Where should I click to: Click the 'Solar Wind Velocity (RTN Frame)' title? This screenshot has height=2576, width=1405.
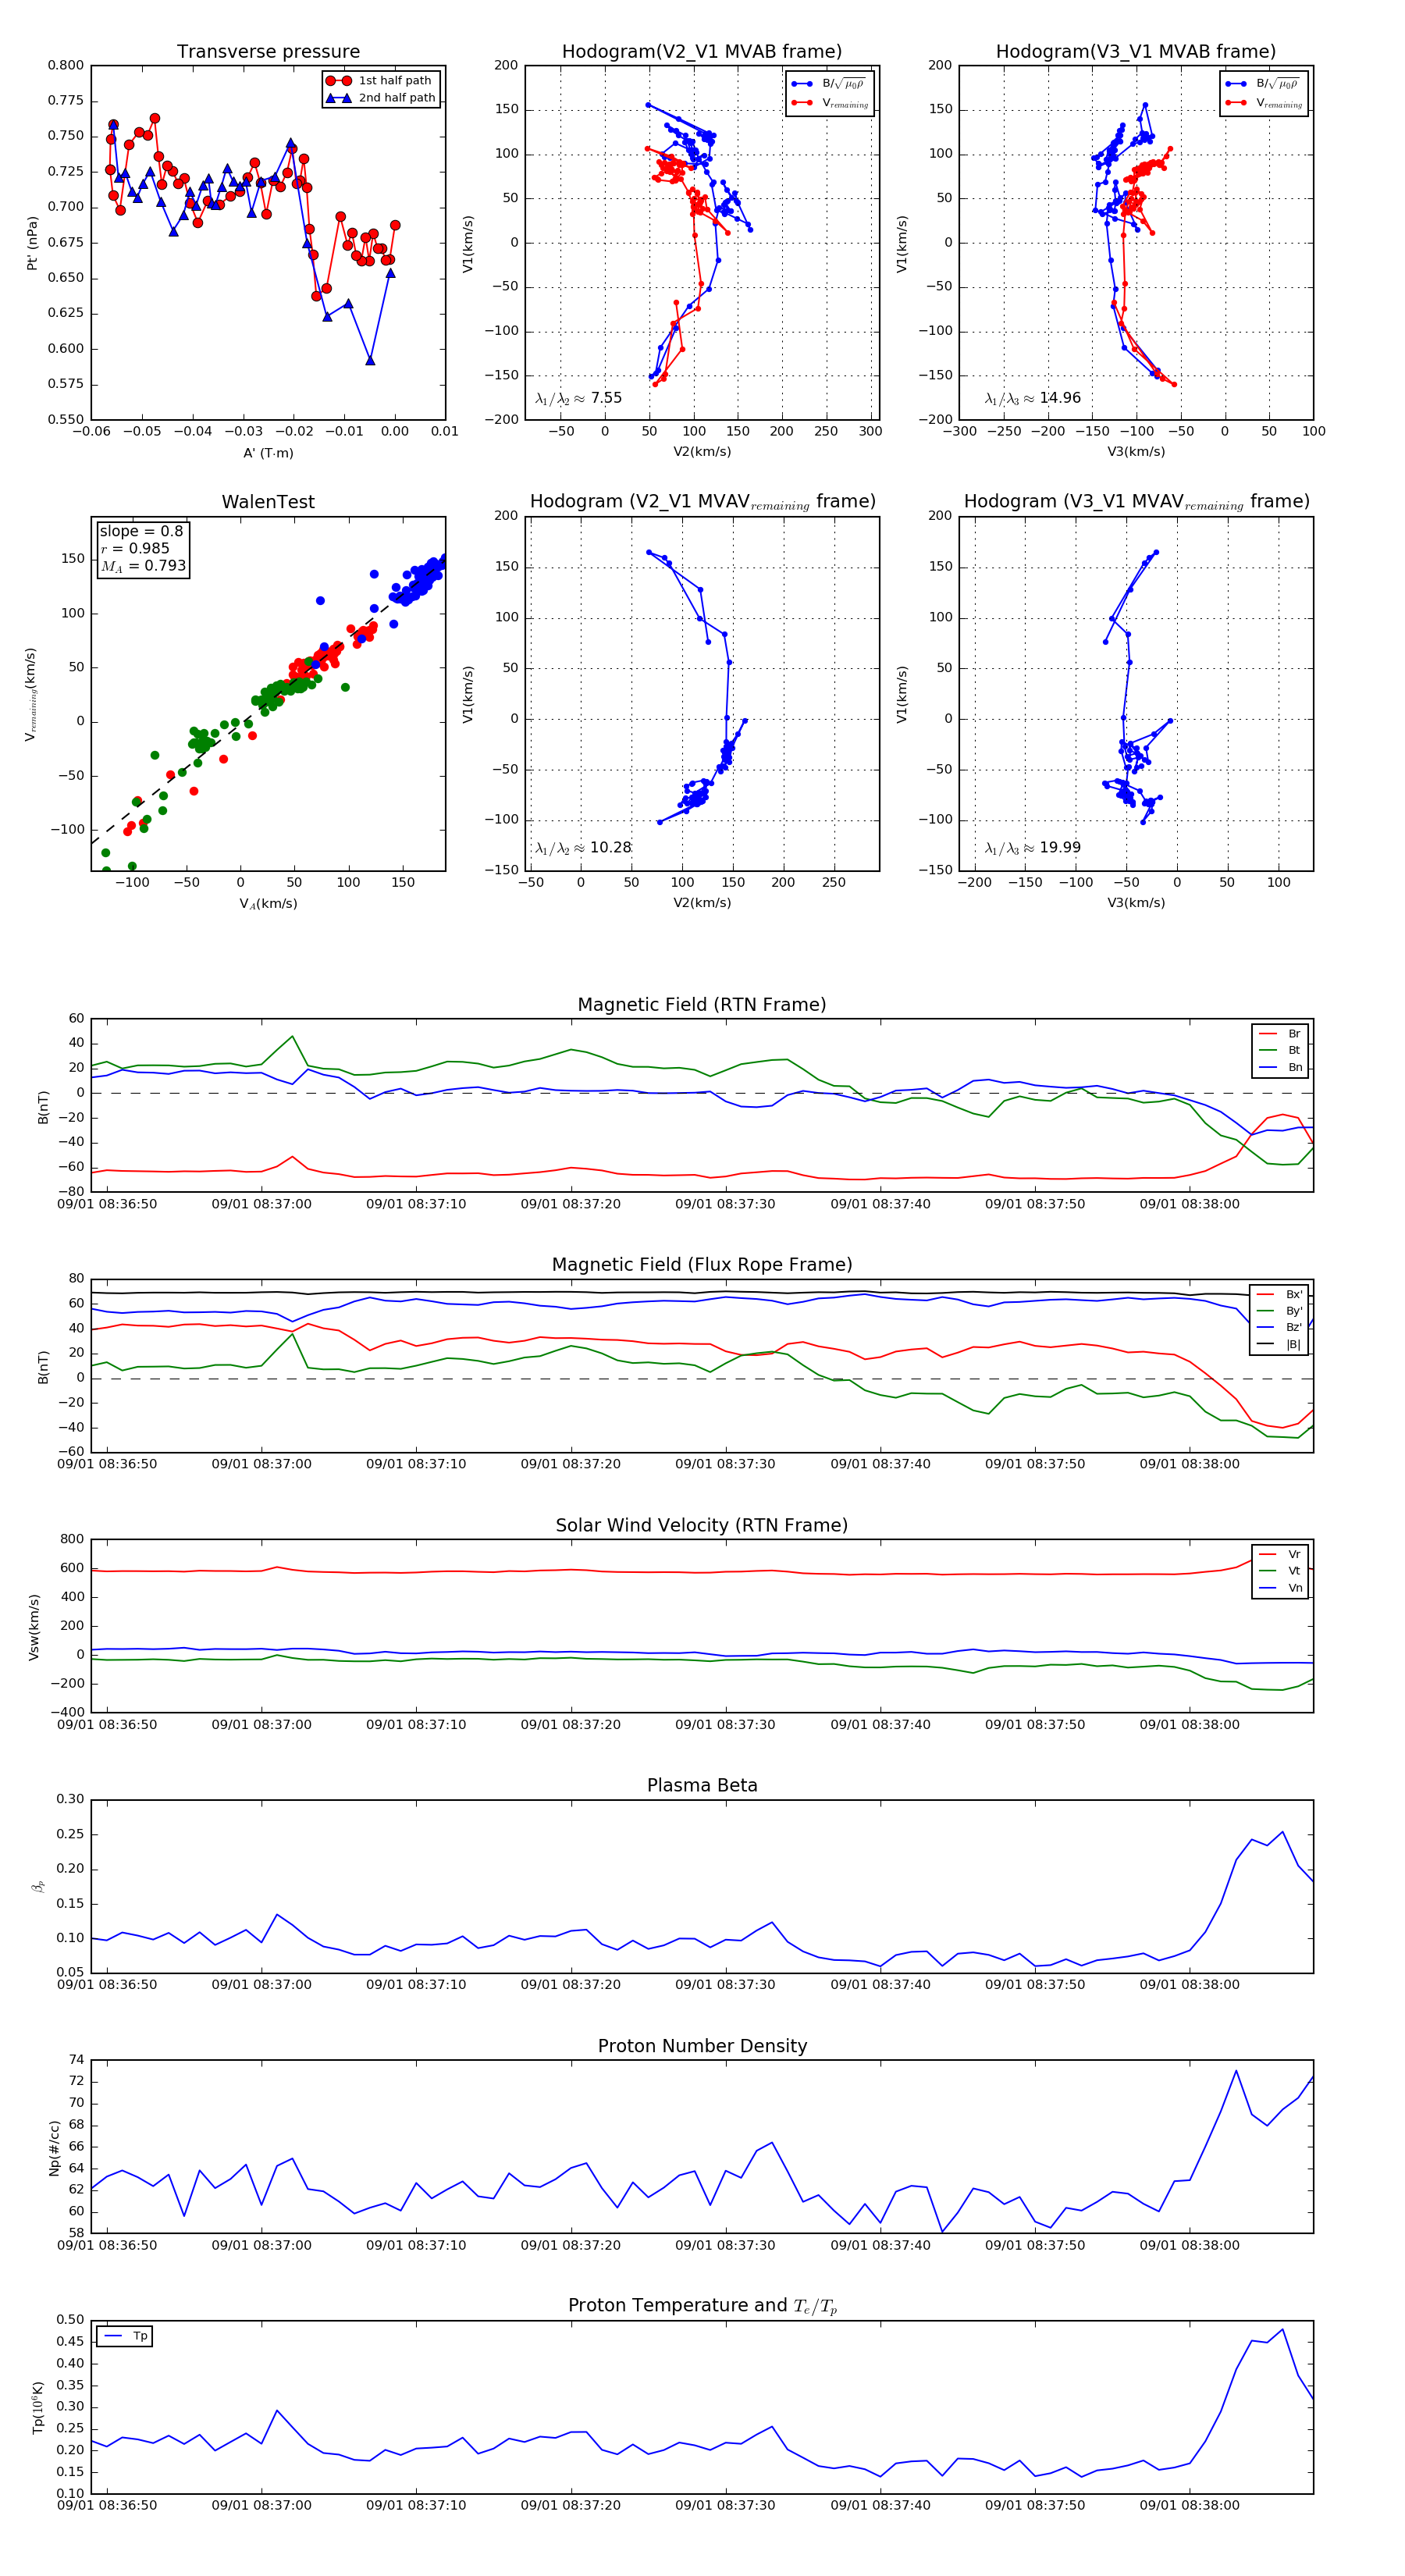[702, 1525]
